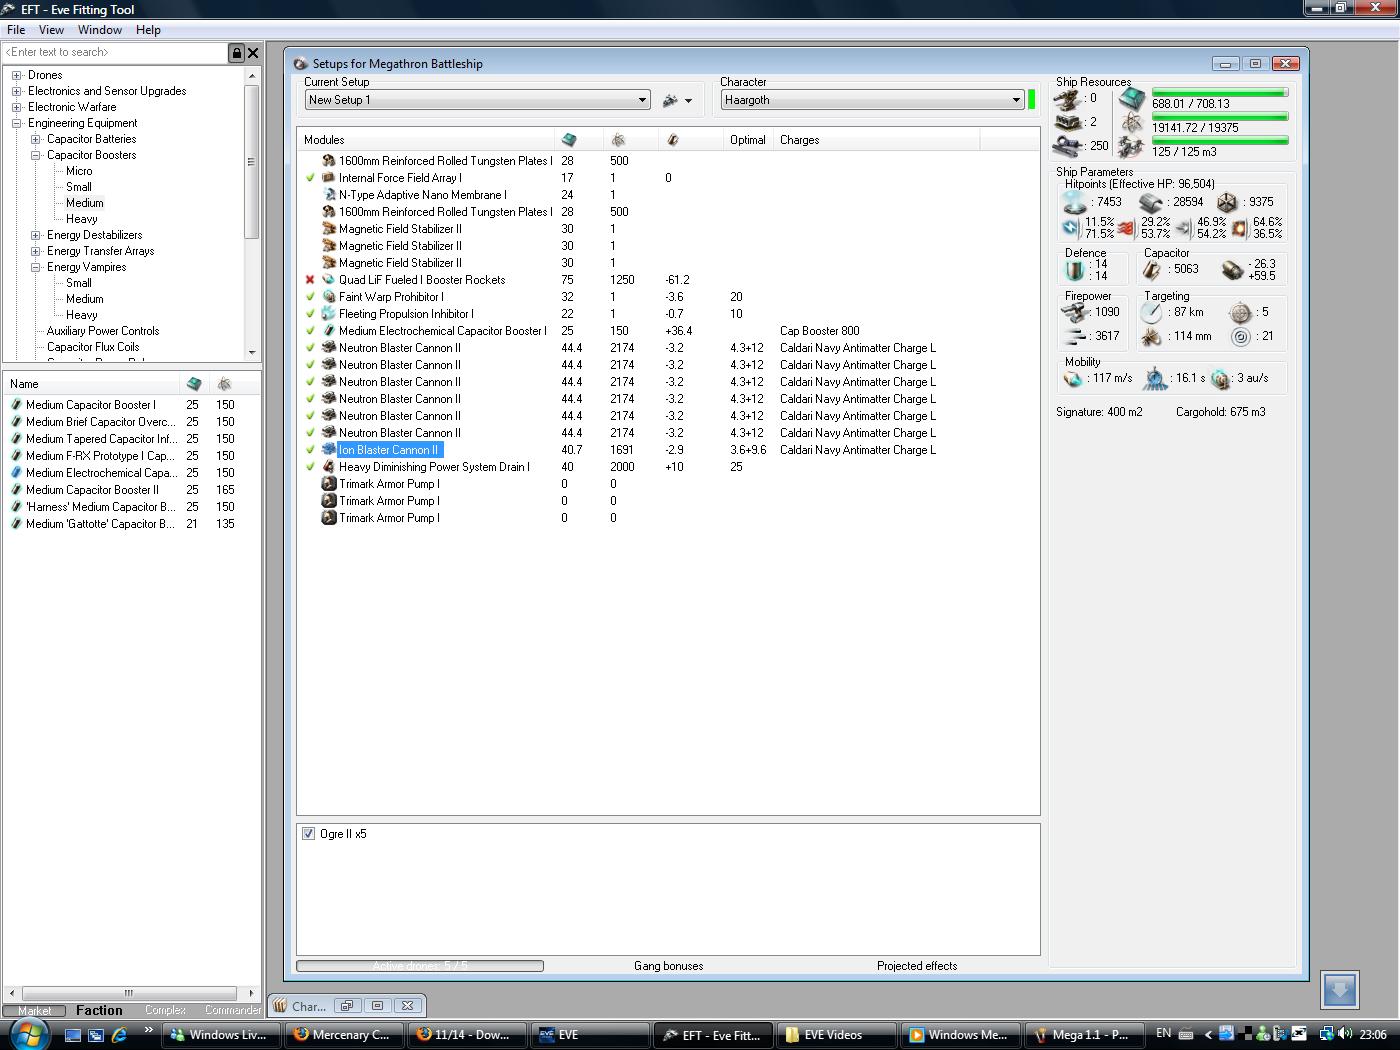Click the max velocity icon next to 117 m/s

[x=1074, y=379]
